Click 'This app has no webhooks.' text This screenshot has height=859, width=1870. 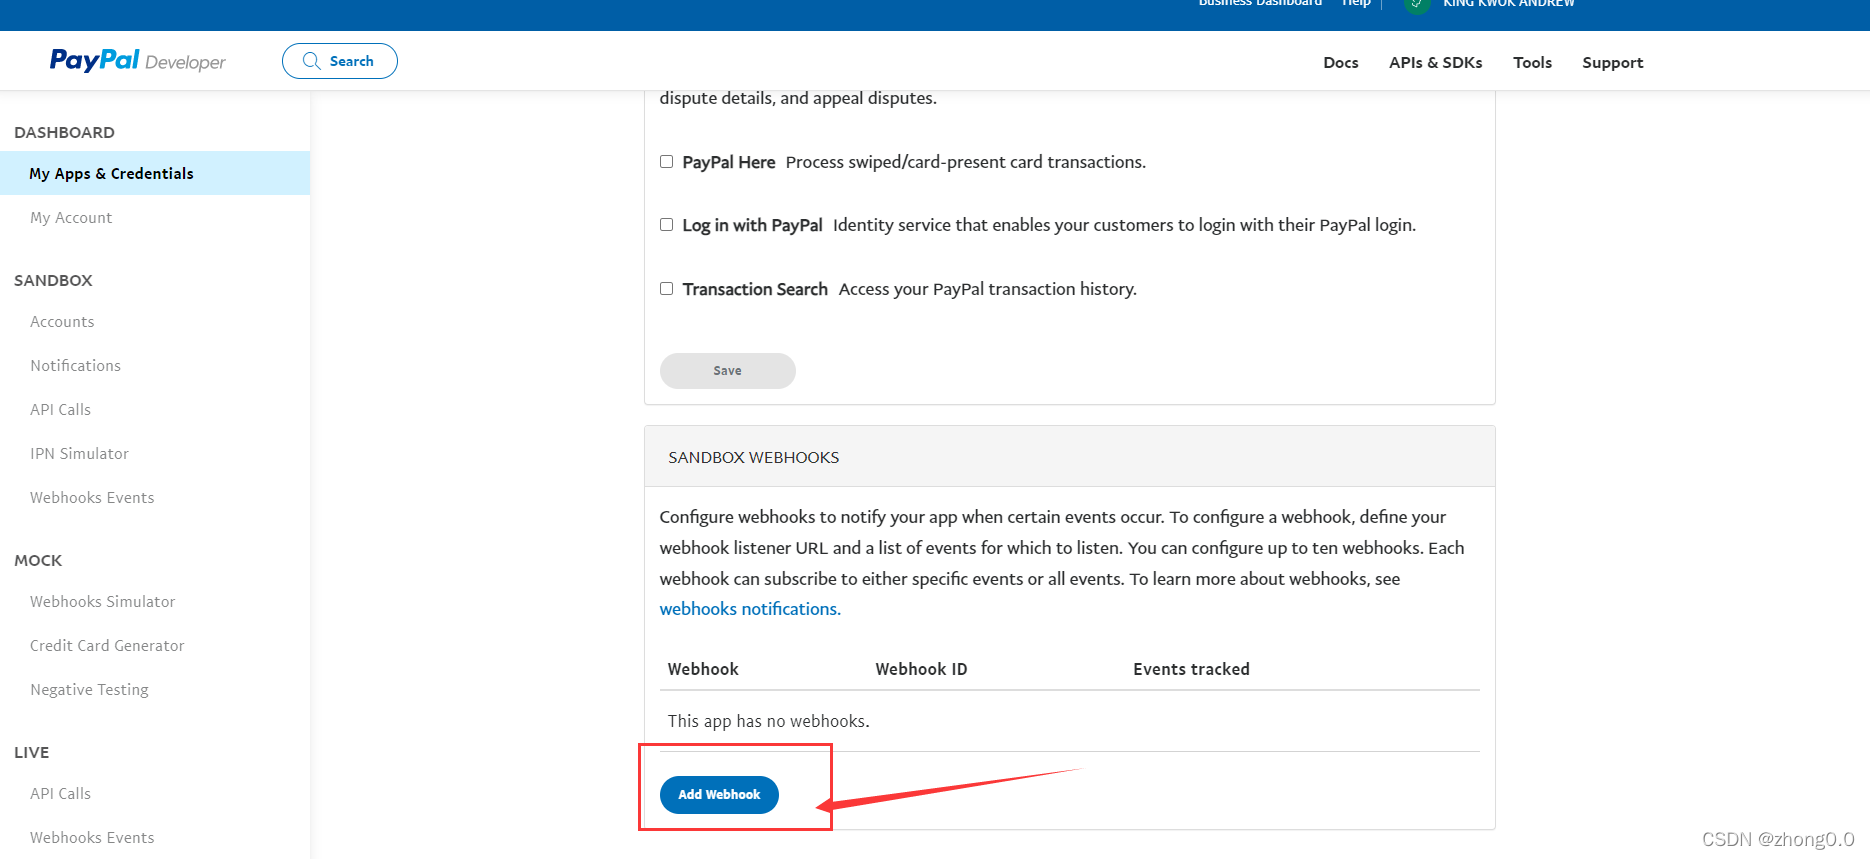point(768,721)
